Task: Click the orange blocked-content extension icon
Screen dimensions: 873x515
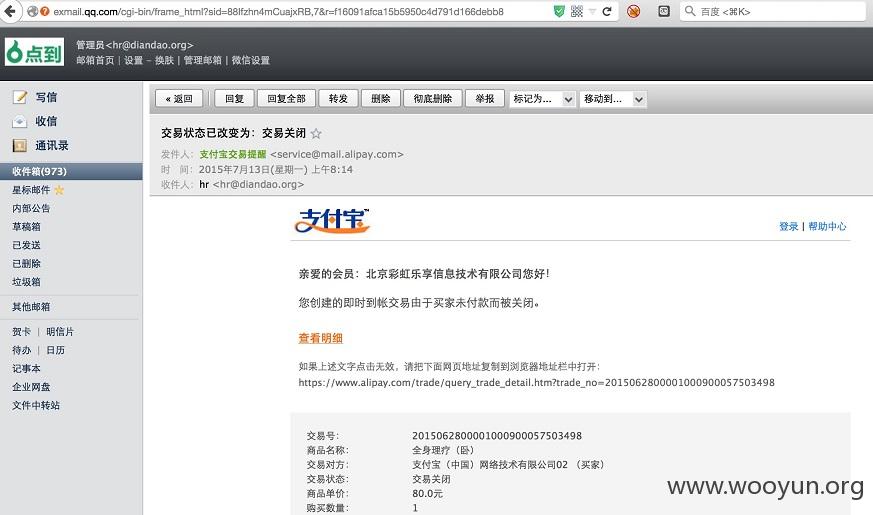Action: [633, 11]
